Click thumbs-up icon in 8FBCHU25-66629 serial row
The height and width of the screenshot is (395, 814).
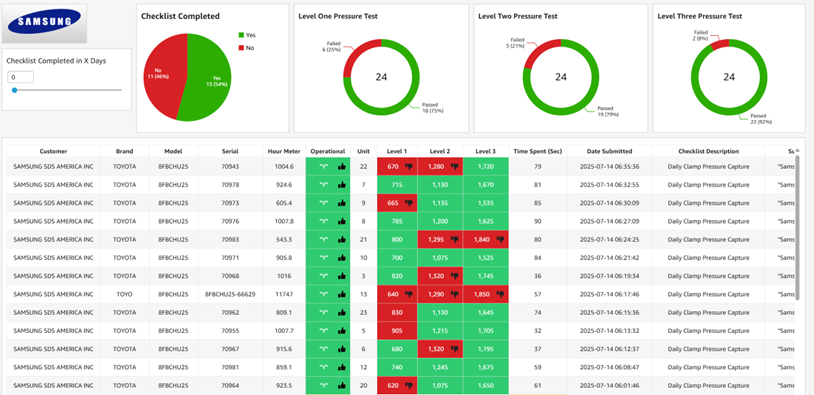pos(342,294)
